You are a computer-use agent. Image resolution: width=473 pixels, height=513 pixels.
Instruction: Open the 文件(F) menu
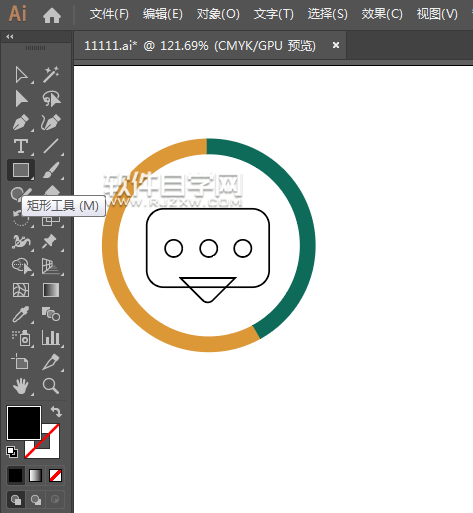click(109, 14)
